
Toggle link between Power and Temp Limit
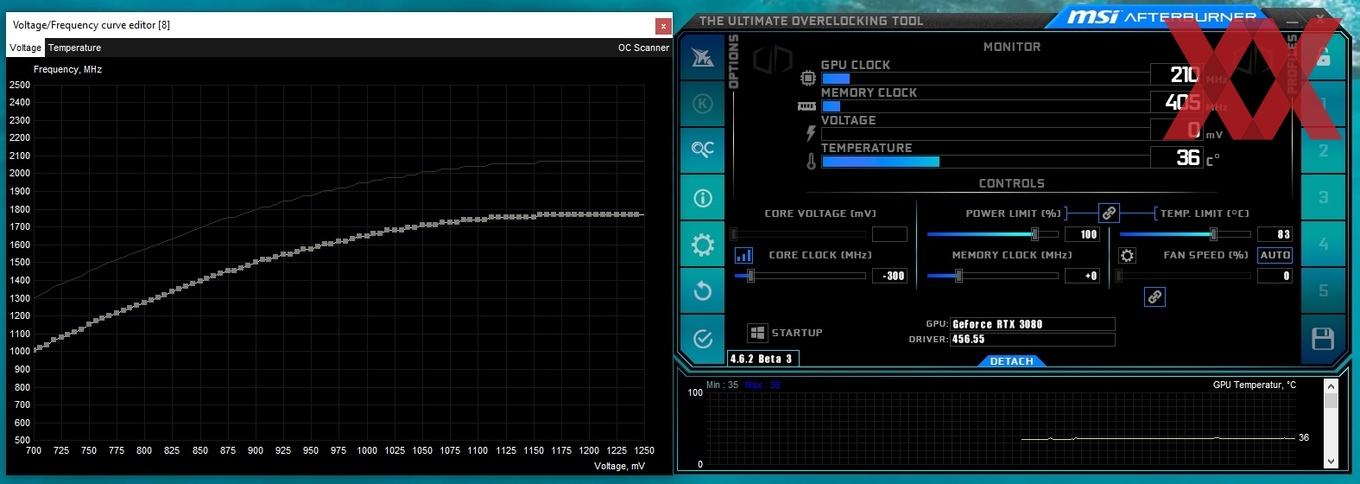(x=1108, y=213)
